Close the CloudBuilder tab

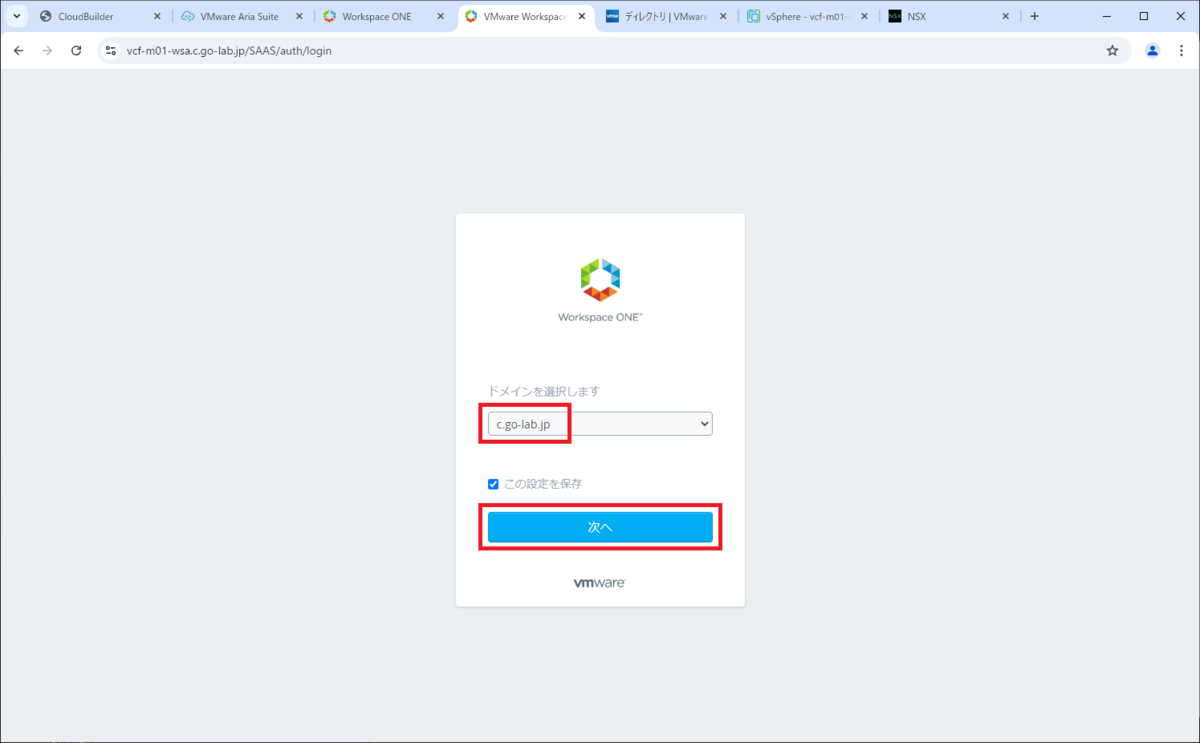(157, 17)
